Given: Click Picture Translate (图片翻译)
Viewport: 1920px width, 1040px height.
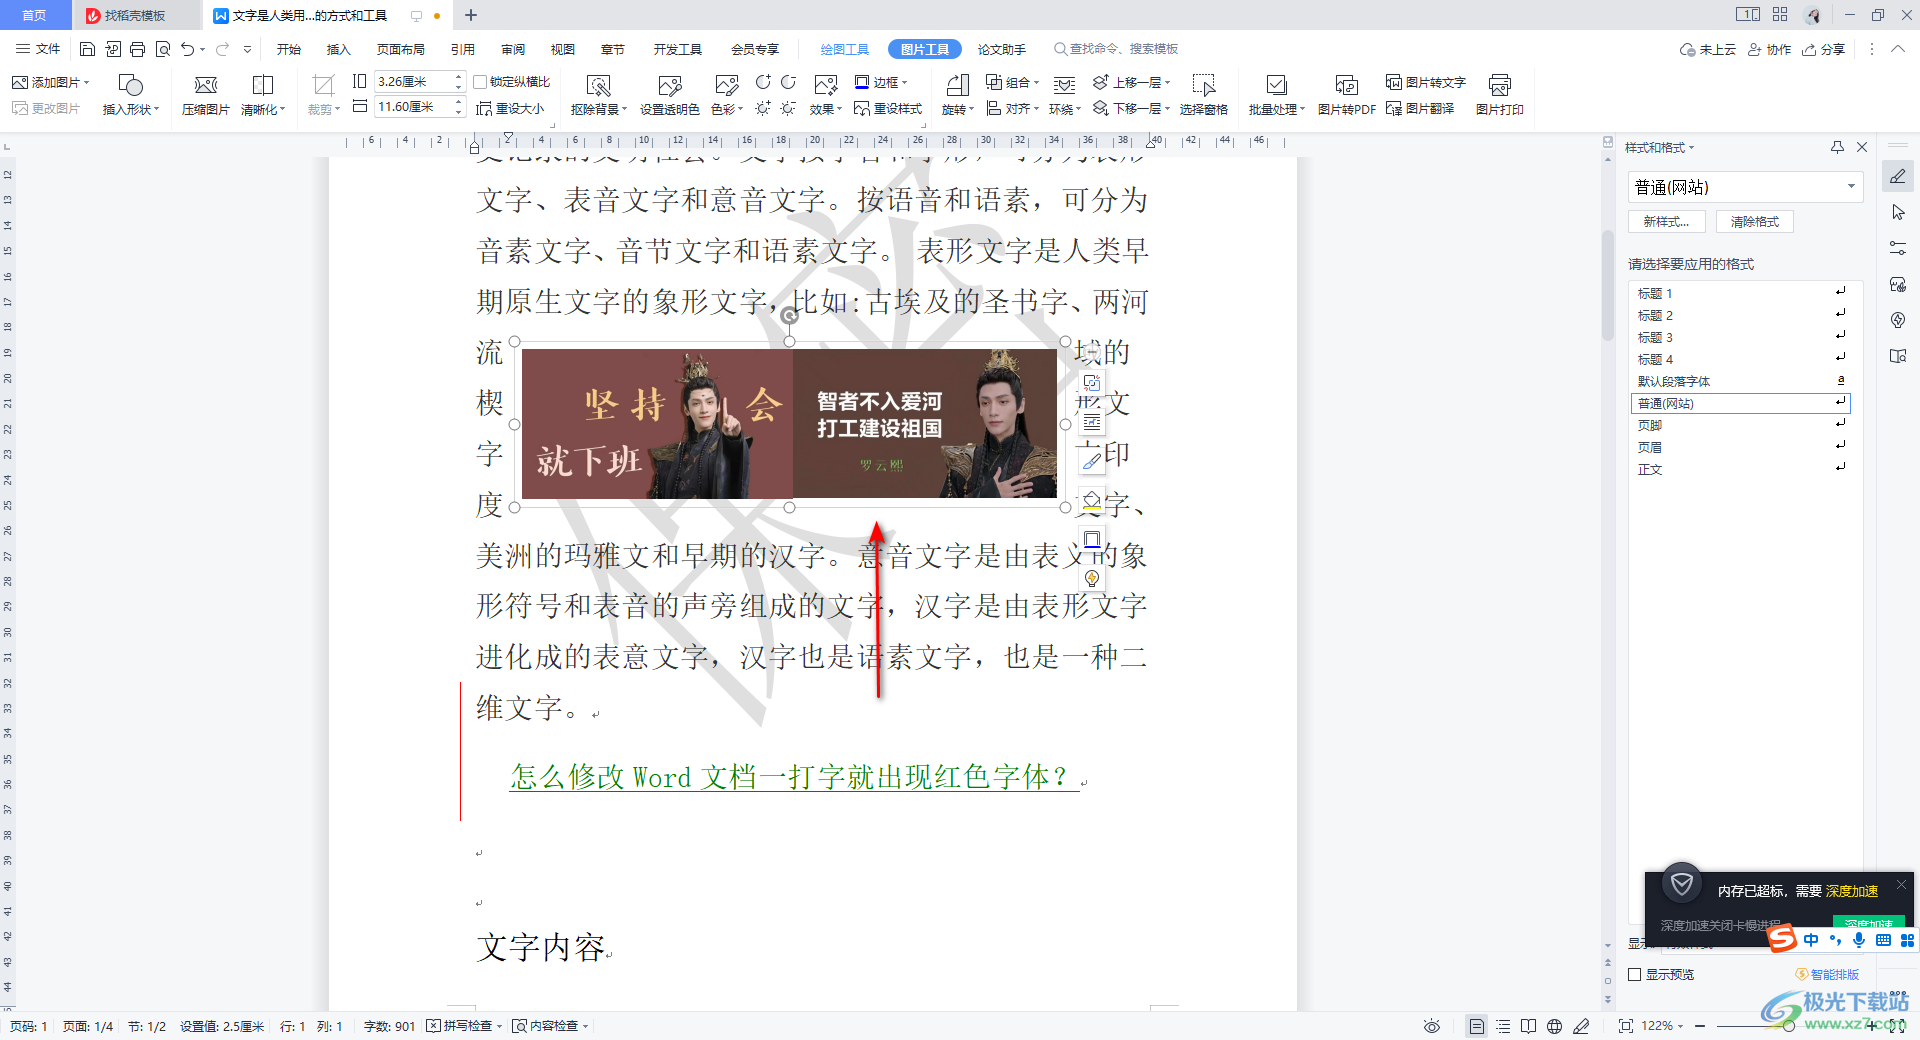Looking at the screenshot, I should click(x=1420, y=108).
